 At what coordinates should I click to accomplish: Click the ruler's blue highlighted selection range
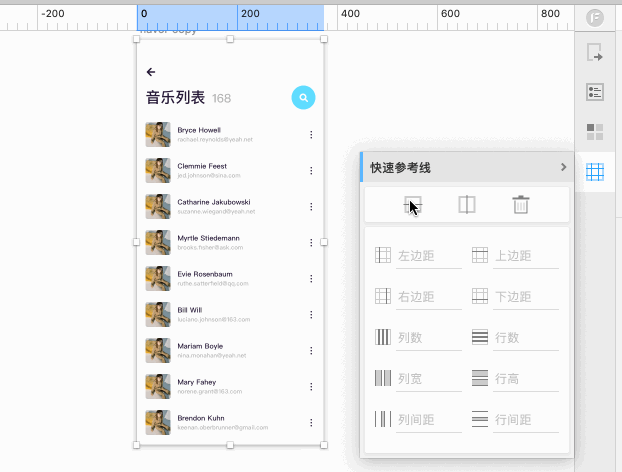point(230,18)
